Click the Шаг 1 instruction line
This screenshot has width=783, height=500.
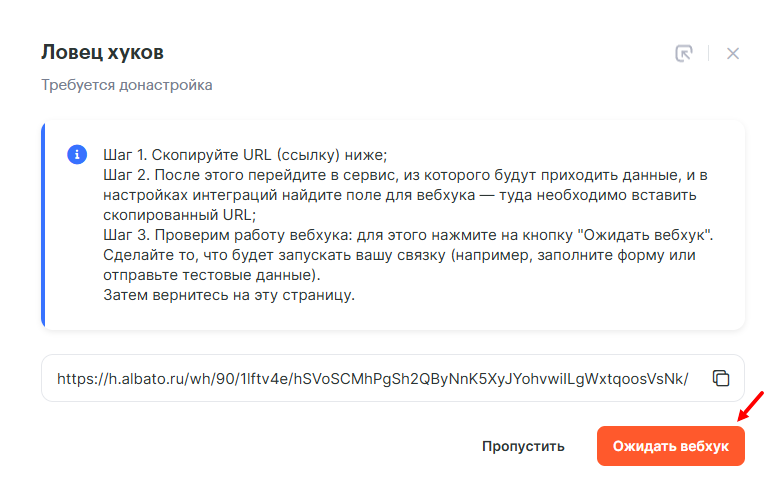point(244,155)
